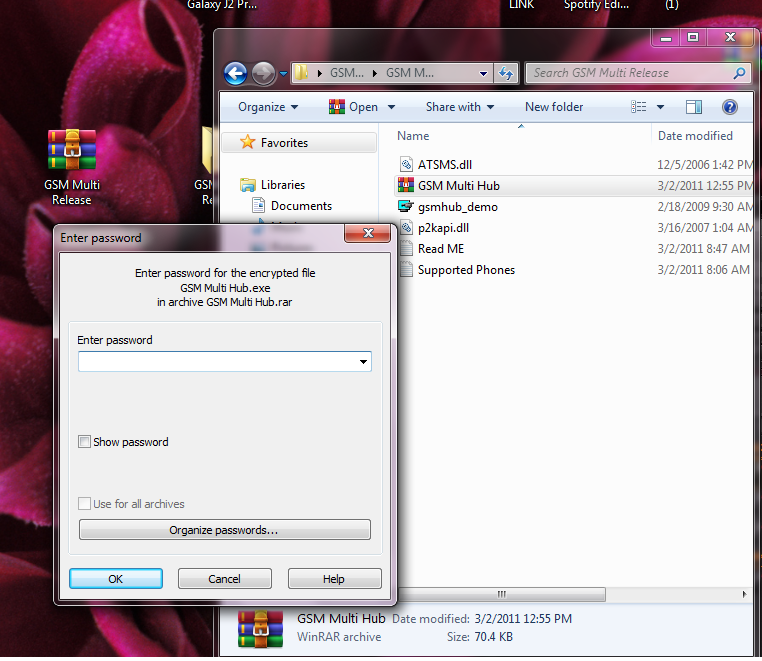Click the 2/18/2009 9:30 AM date cell
Viewport: 762px width, 661px height.
[x=704, y=207]
